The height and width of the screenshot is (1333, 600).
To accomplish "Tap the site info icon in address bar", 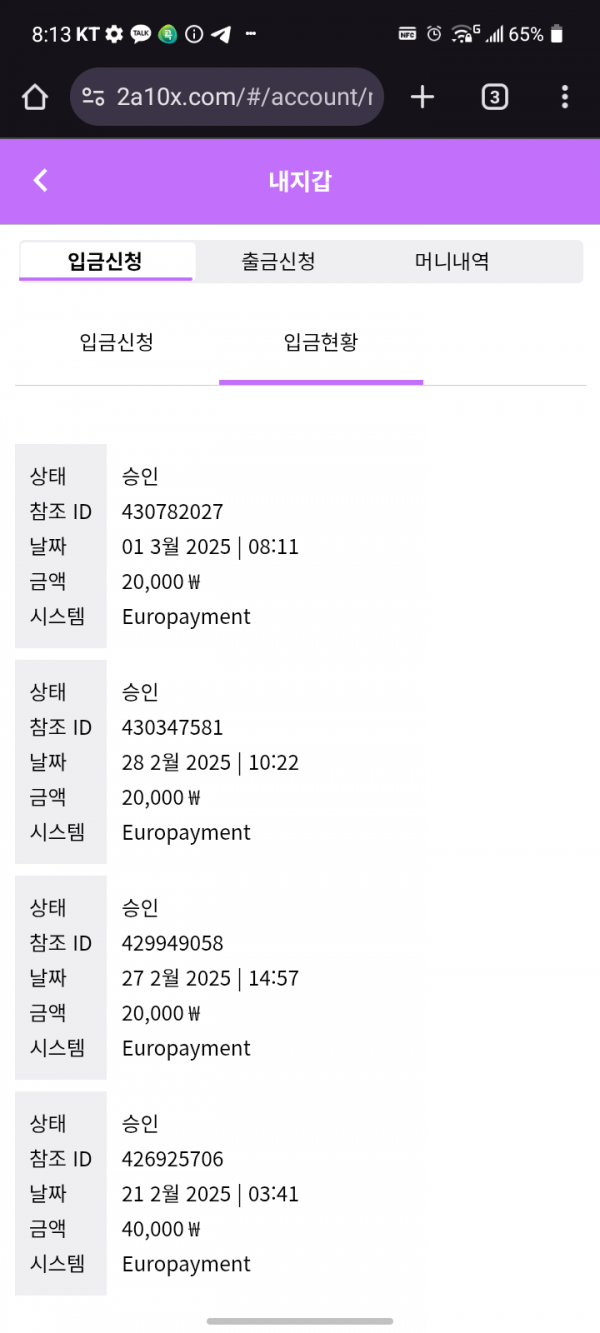I will (93, 97).
